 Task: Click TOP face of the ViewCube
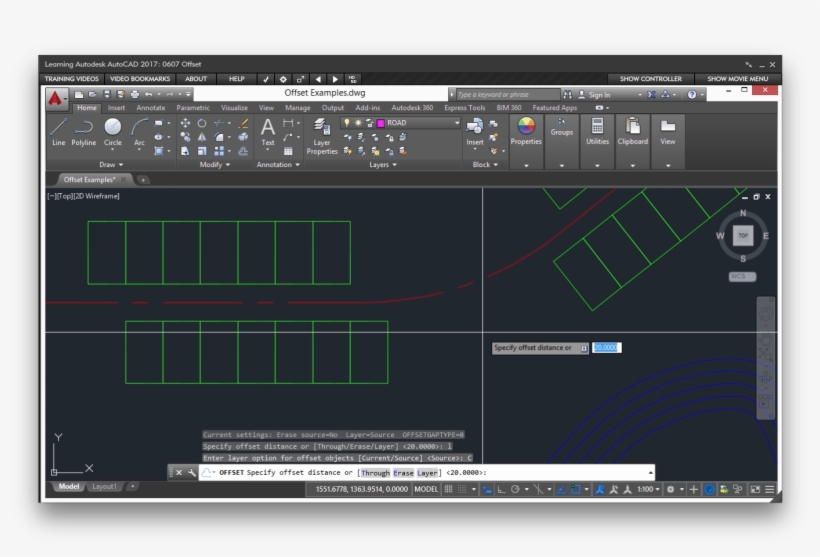[743, 236]
